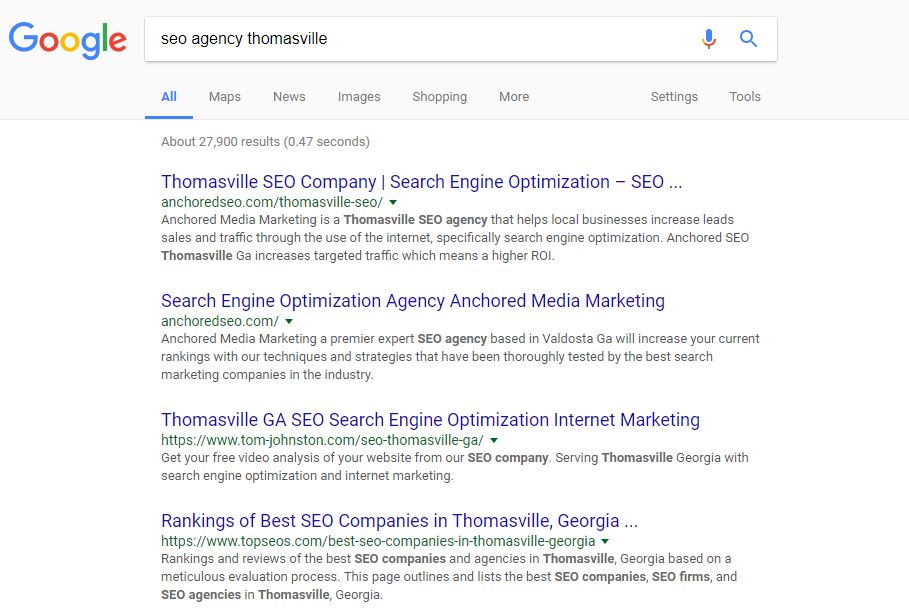
Task: Switch to the Maps tab
Action: click(225, 97)
